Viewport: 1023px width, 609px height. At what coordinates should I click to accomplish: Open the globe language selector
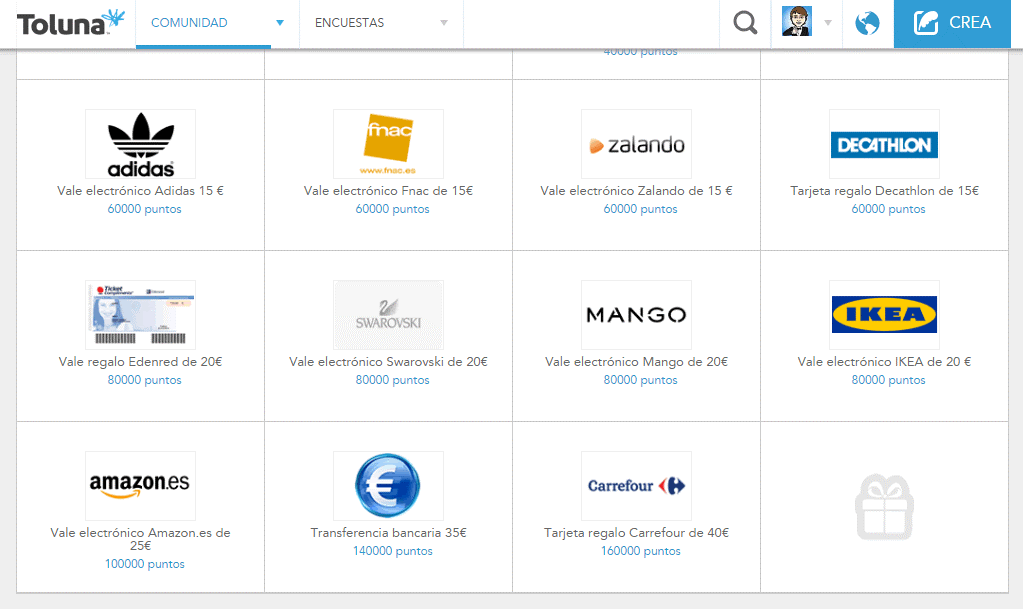[867, 23]
